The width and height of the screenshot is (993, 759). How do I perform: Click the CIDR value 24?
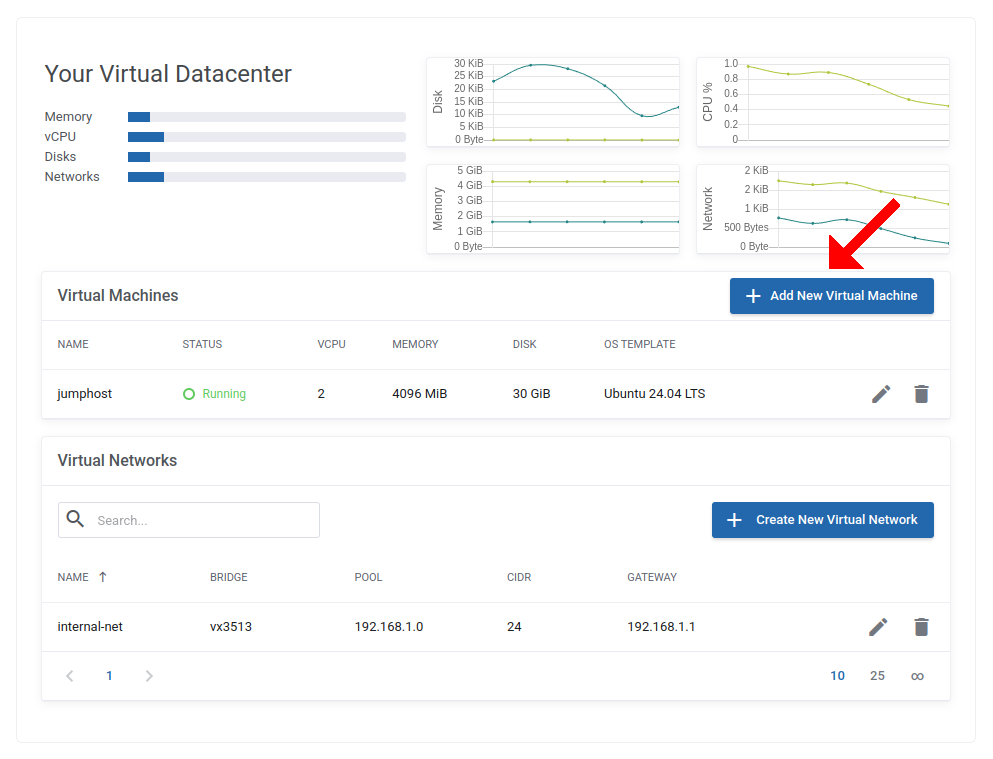tap(514, 627)
